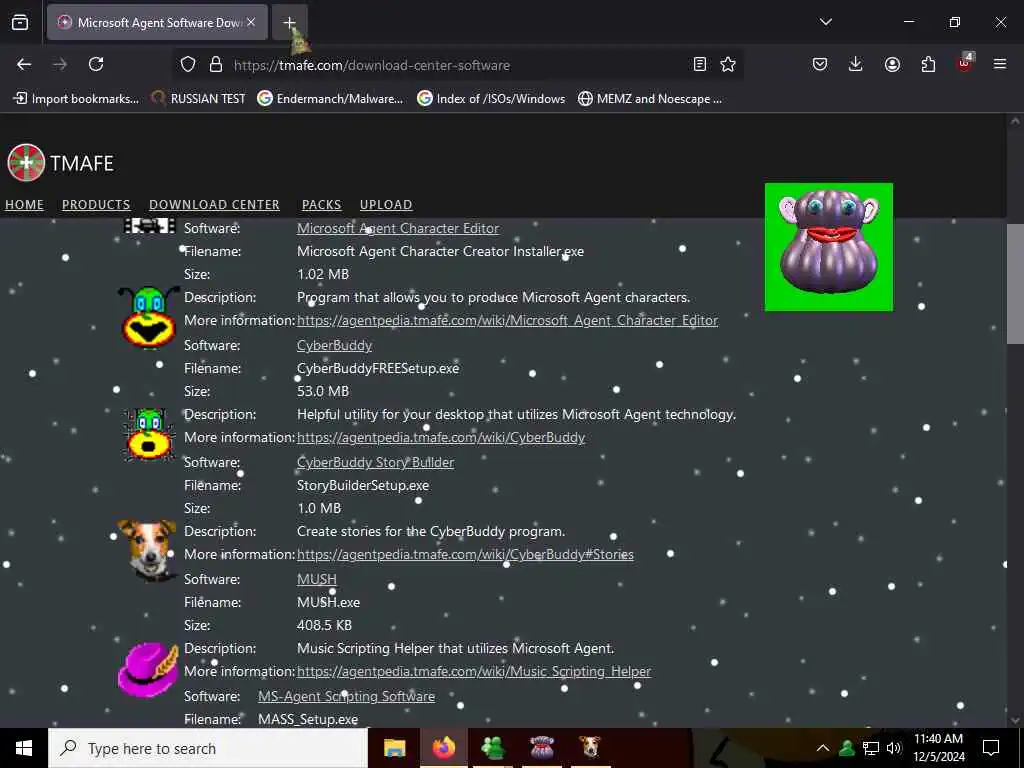Image resolution: width=1024 pixels, height=768 pixels.
Task: Open the agentpedia wiki/CyberBuddy URL
Action: [x=441, y=438]
